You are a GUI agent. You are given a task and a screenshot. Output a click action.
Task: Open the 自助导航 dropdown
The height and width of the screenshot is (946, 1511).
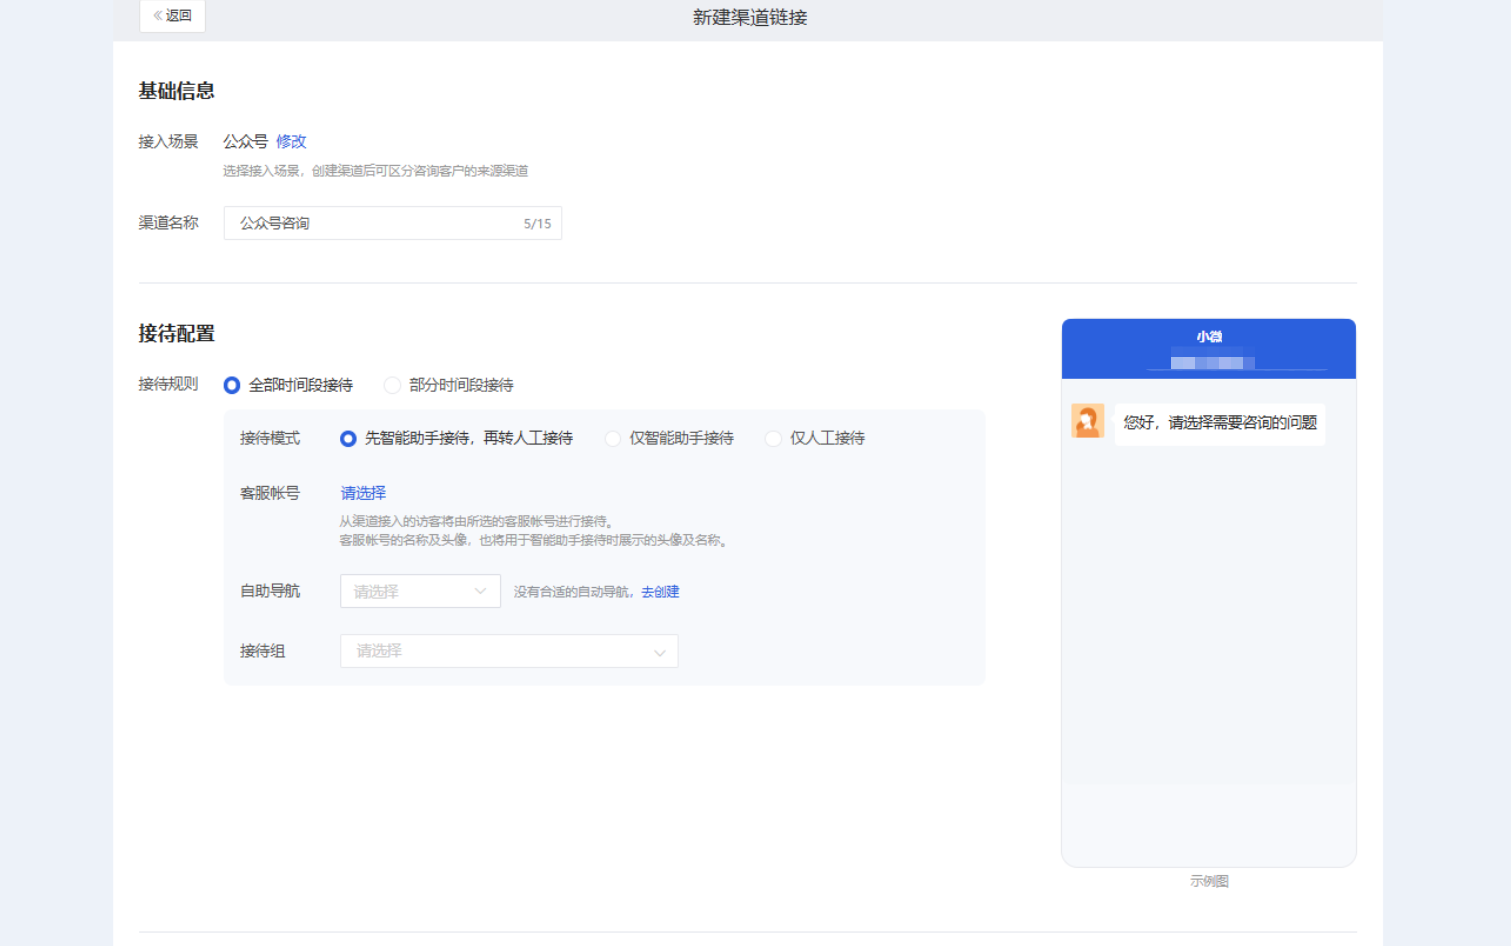click(x=420, y=591)
